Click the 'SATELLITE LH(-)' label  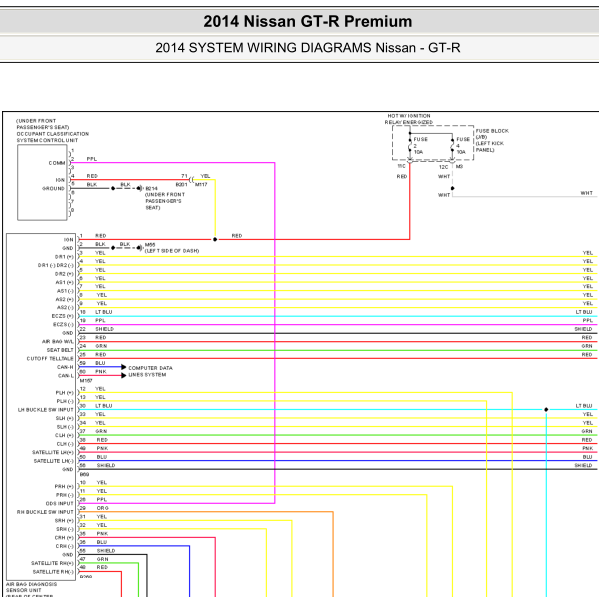coord(53,461)
